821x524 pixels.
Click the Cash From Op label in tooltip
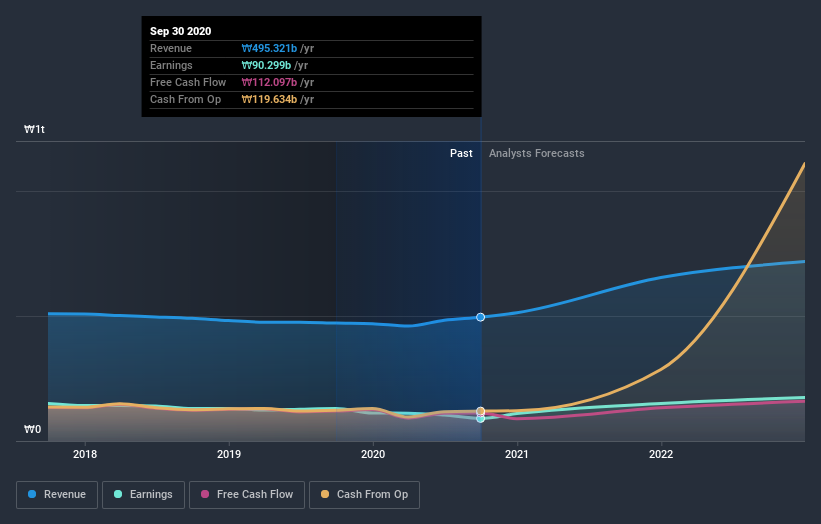(185, 99)
